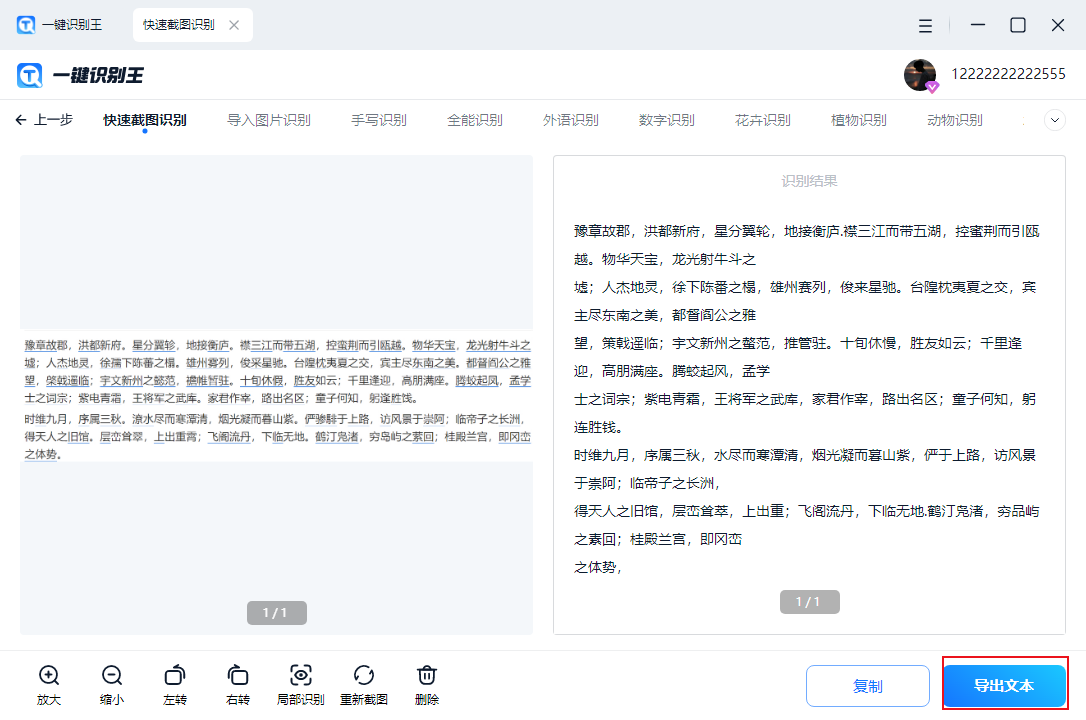Switch to 手写识别 tab
The width and height of the screenshot is (1086, 720).
pyautogui.click(x=379, y=120)
